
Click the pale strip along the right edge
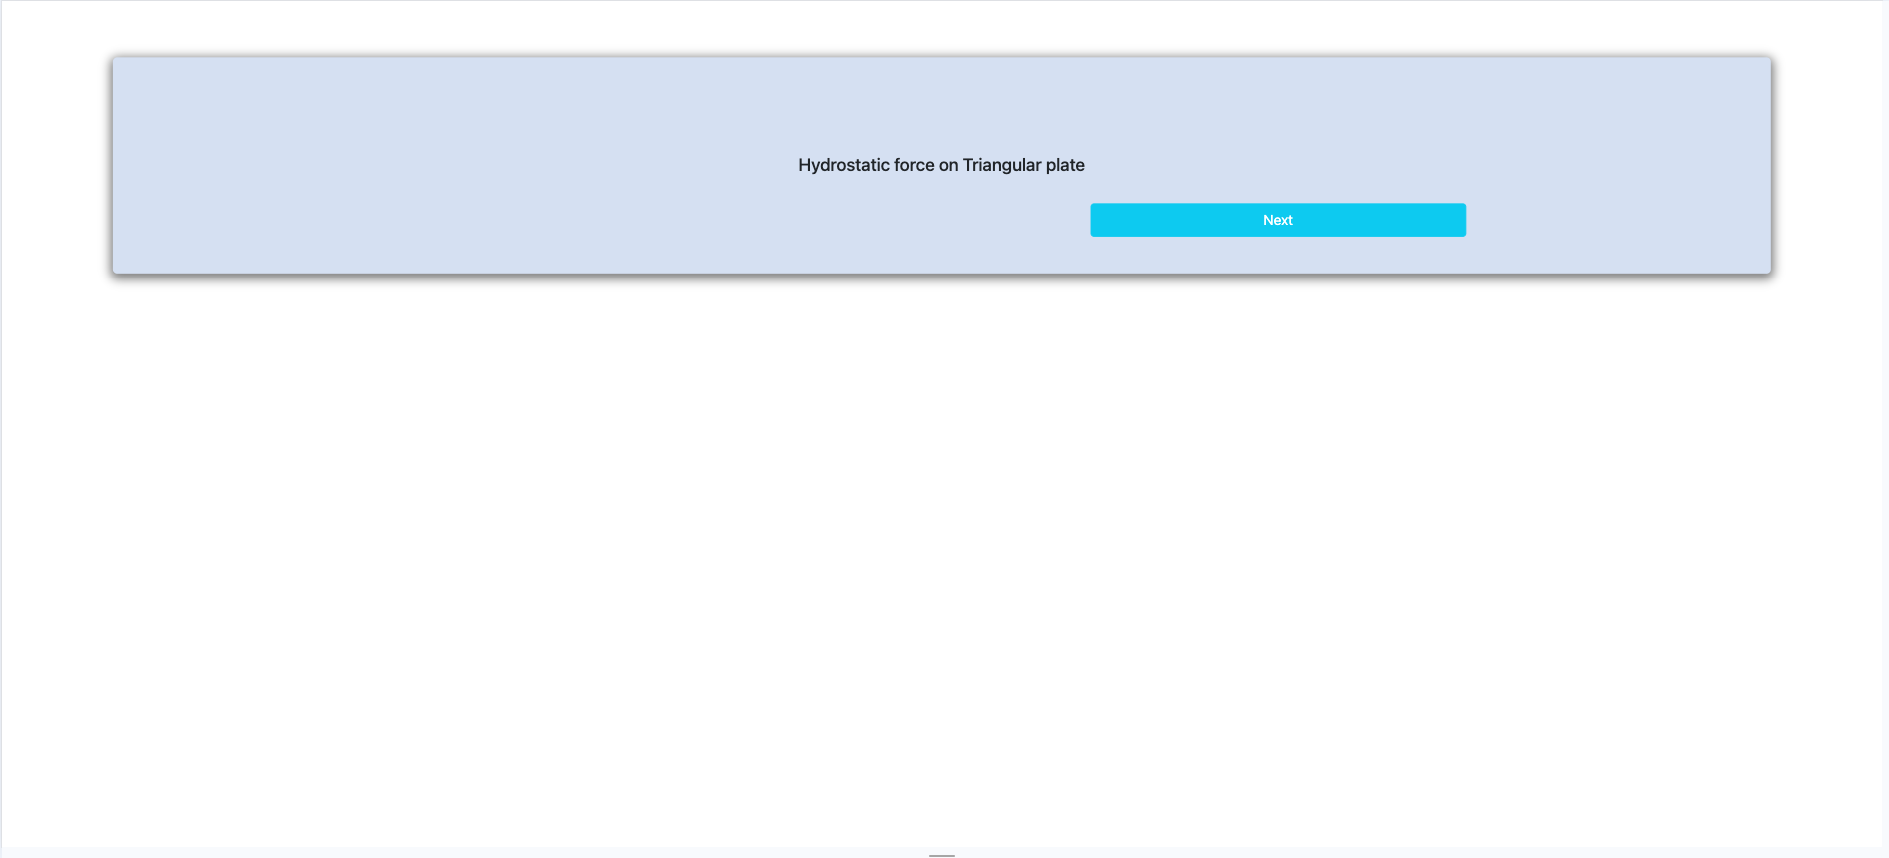(x=1885, y=430)
